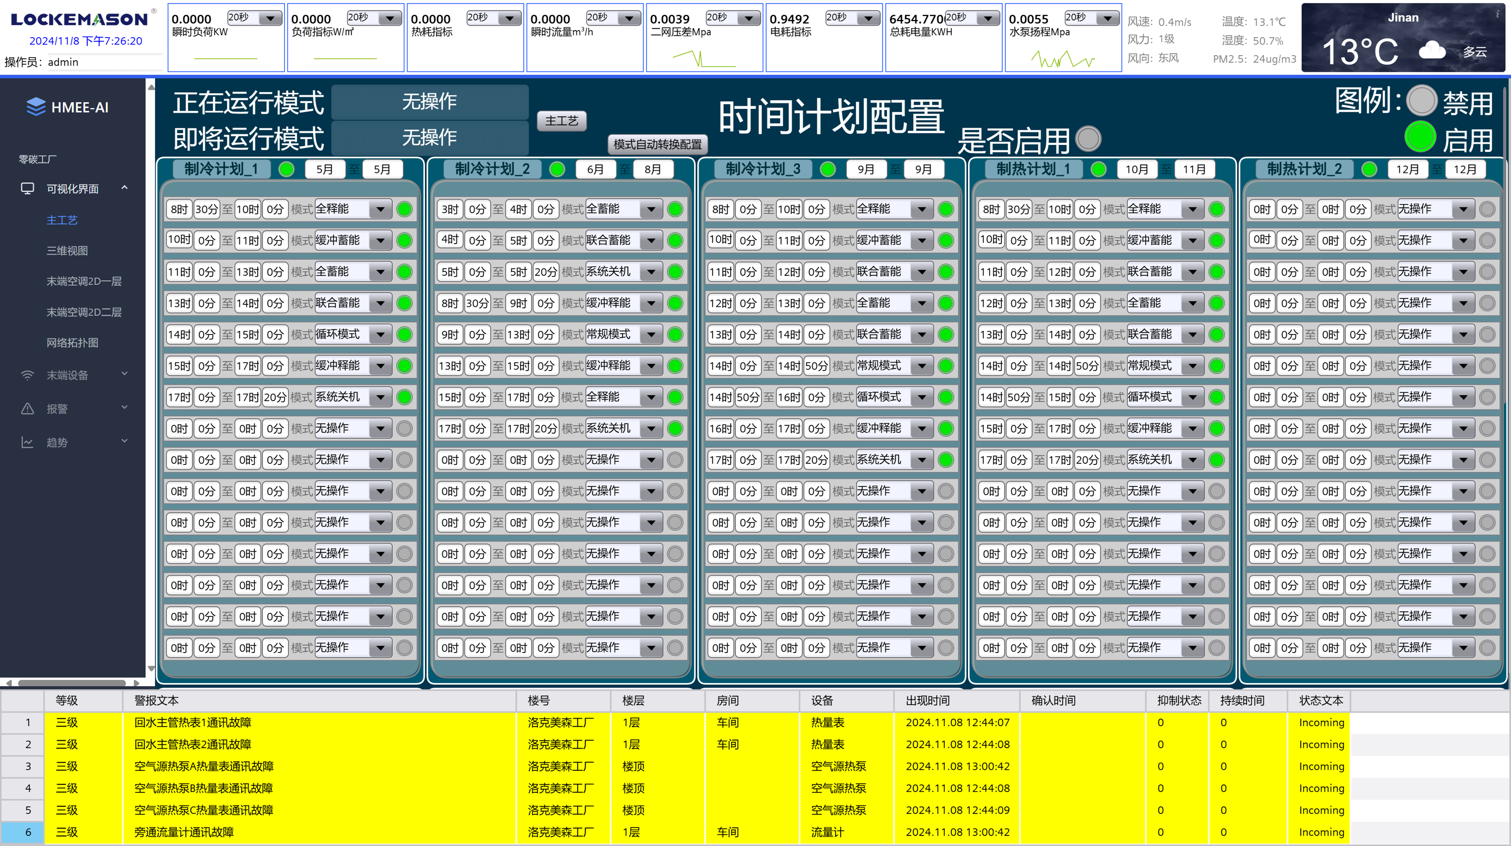The width and height of the screenshot is (1511, 846).
Task: Toggle the 制冷计划_1 plan enable indicator
Action: point(287,169)
